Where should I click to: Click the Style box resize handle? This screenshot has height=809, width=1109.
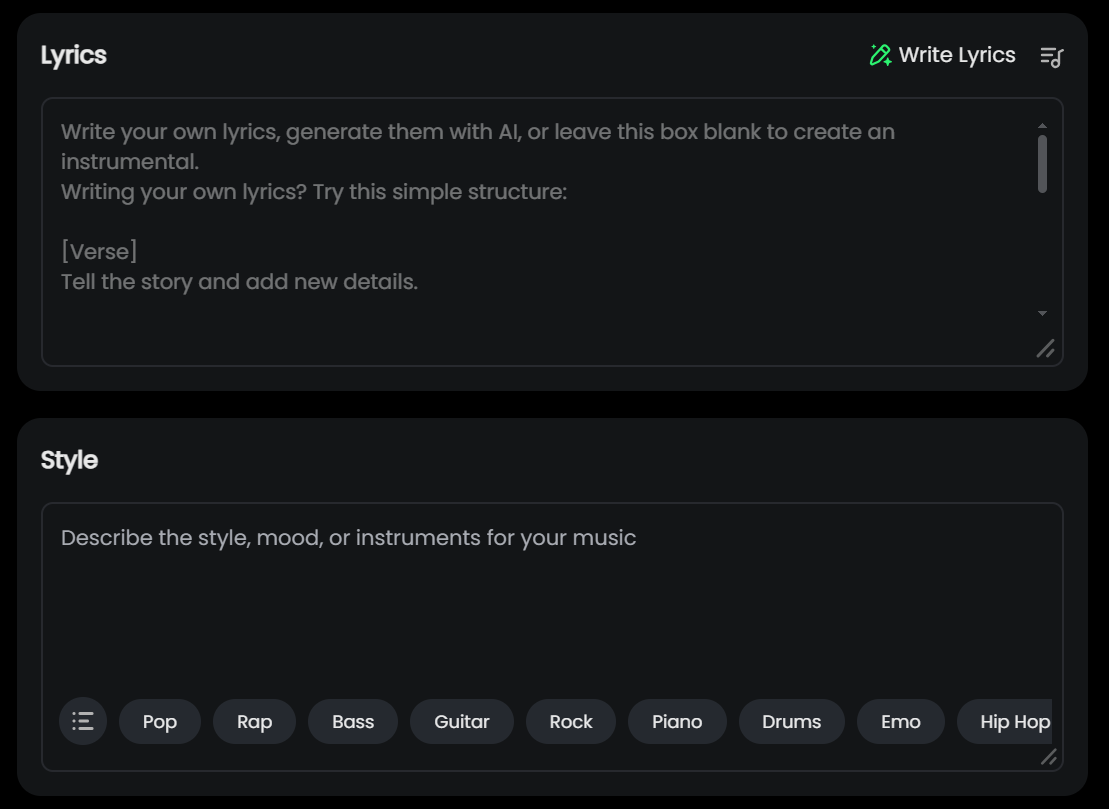point(1049,757)
